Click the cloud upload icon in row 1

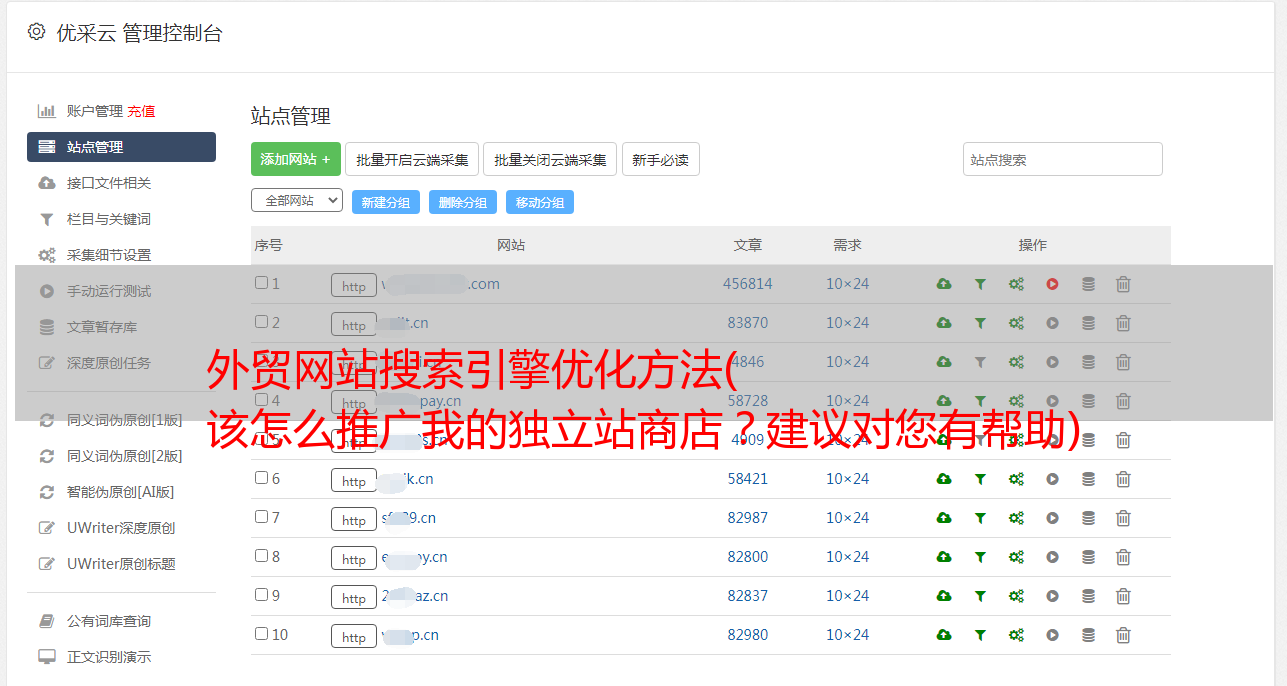(x=944, y=284)
